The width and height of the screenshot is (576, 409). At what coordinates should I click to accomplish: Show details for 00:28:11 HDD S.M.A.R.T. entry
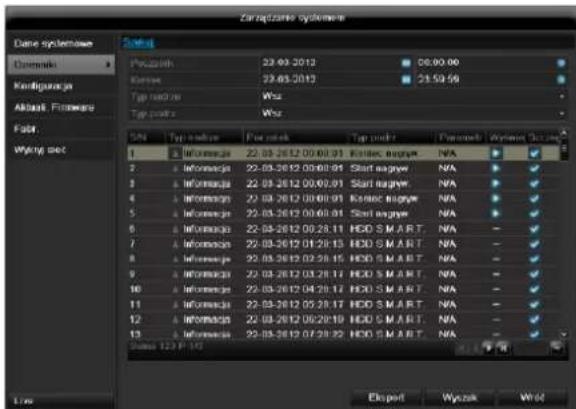tap(534, 229)
